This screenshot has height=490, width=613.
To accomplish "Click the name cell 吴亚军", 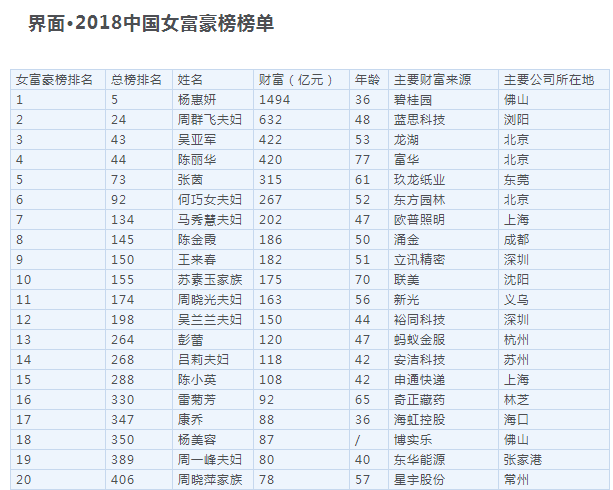I will coord(197,140).
